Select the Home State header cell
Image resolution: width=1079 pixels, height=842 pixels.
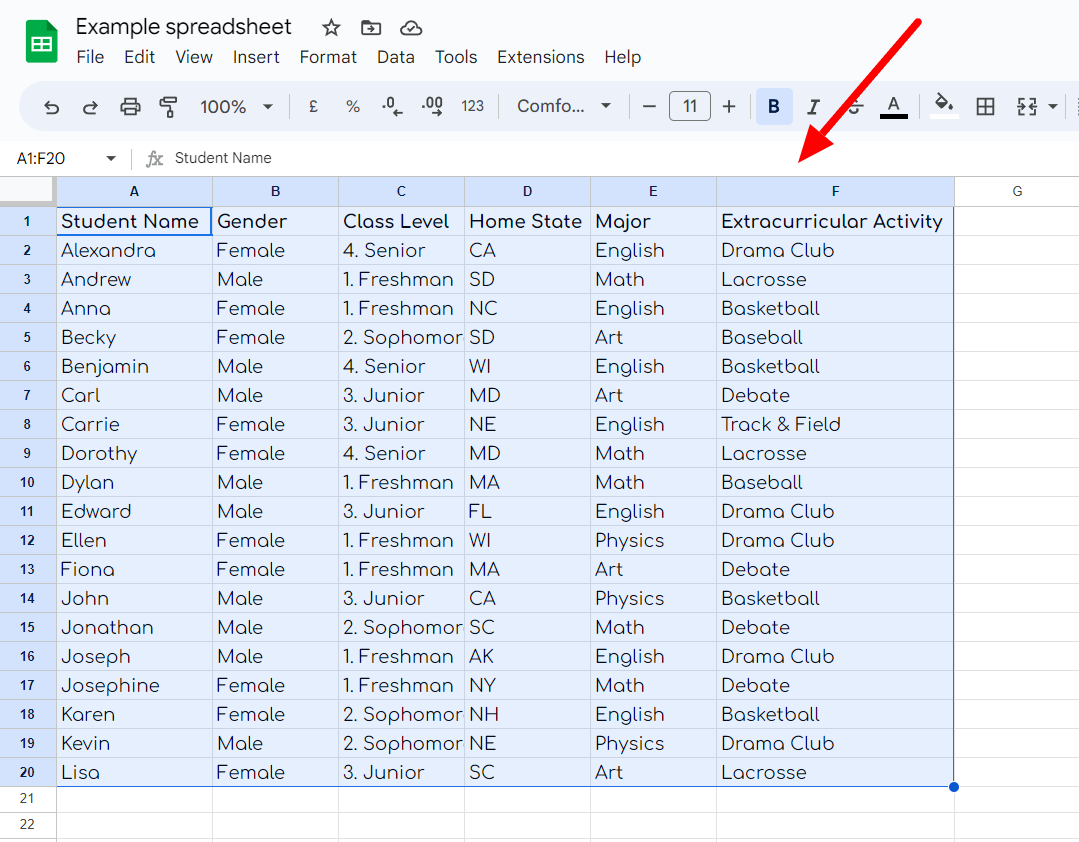527,222
